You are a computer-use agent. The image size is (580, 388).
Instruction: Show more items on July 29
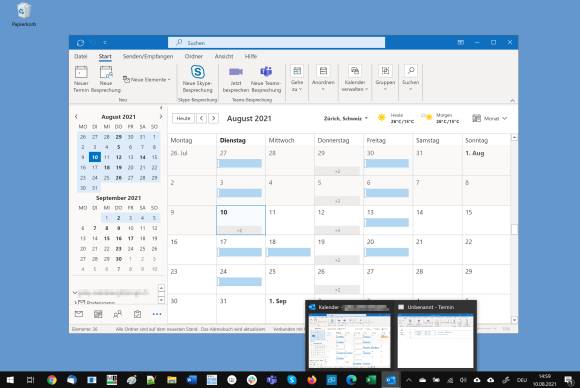[337, 171]
